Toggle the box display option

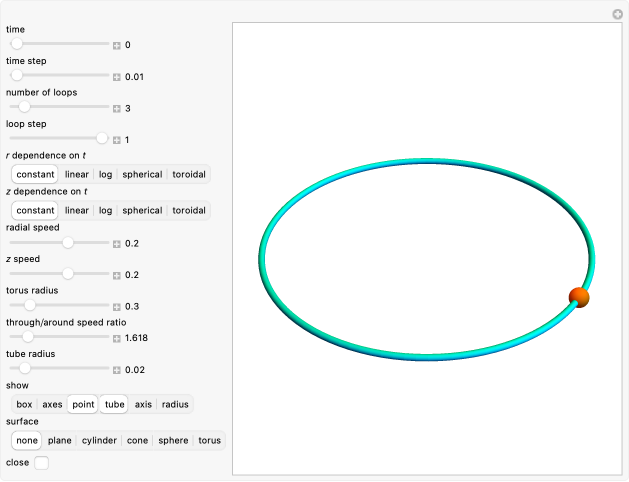tap(24, 405)
